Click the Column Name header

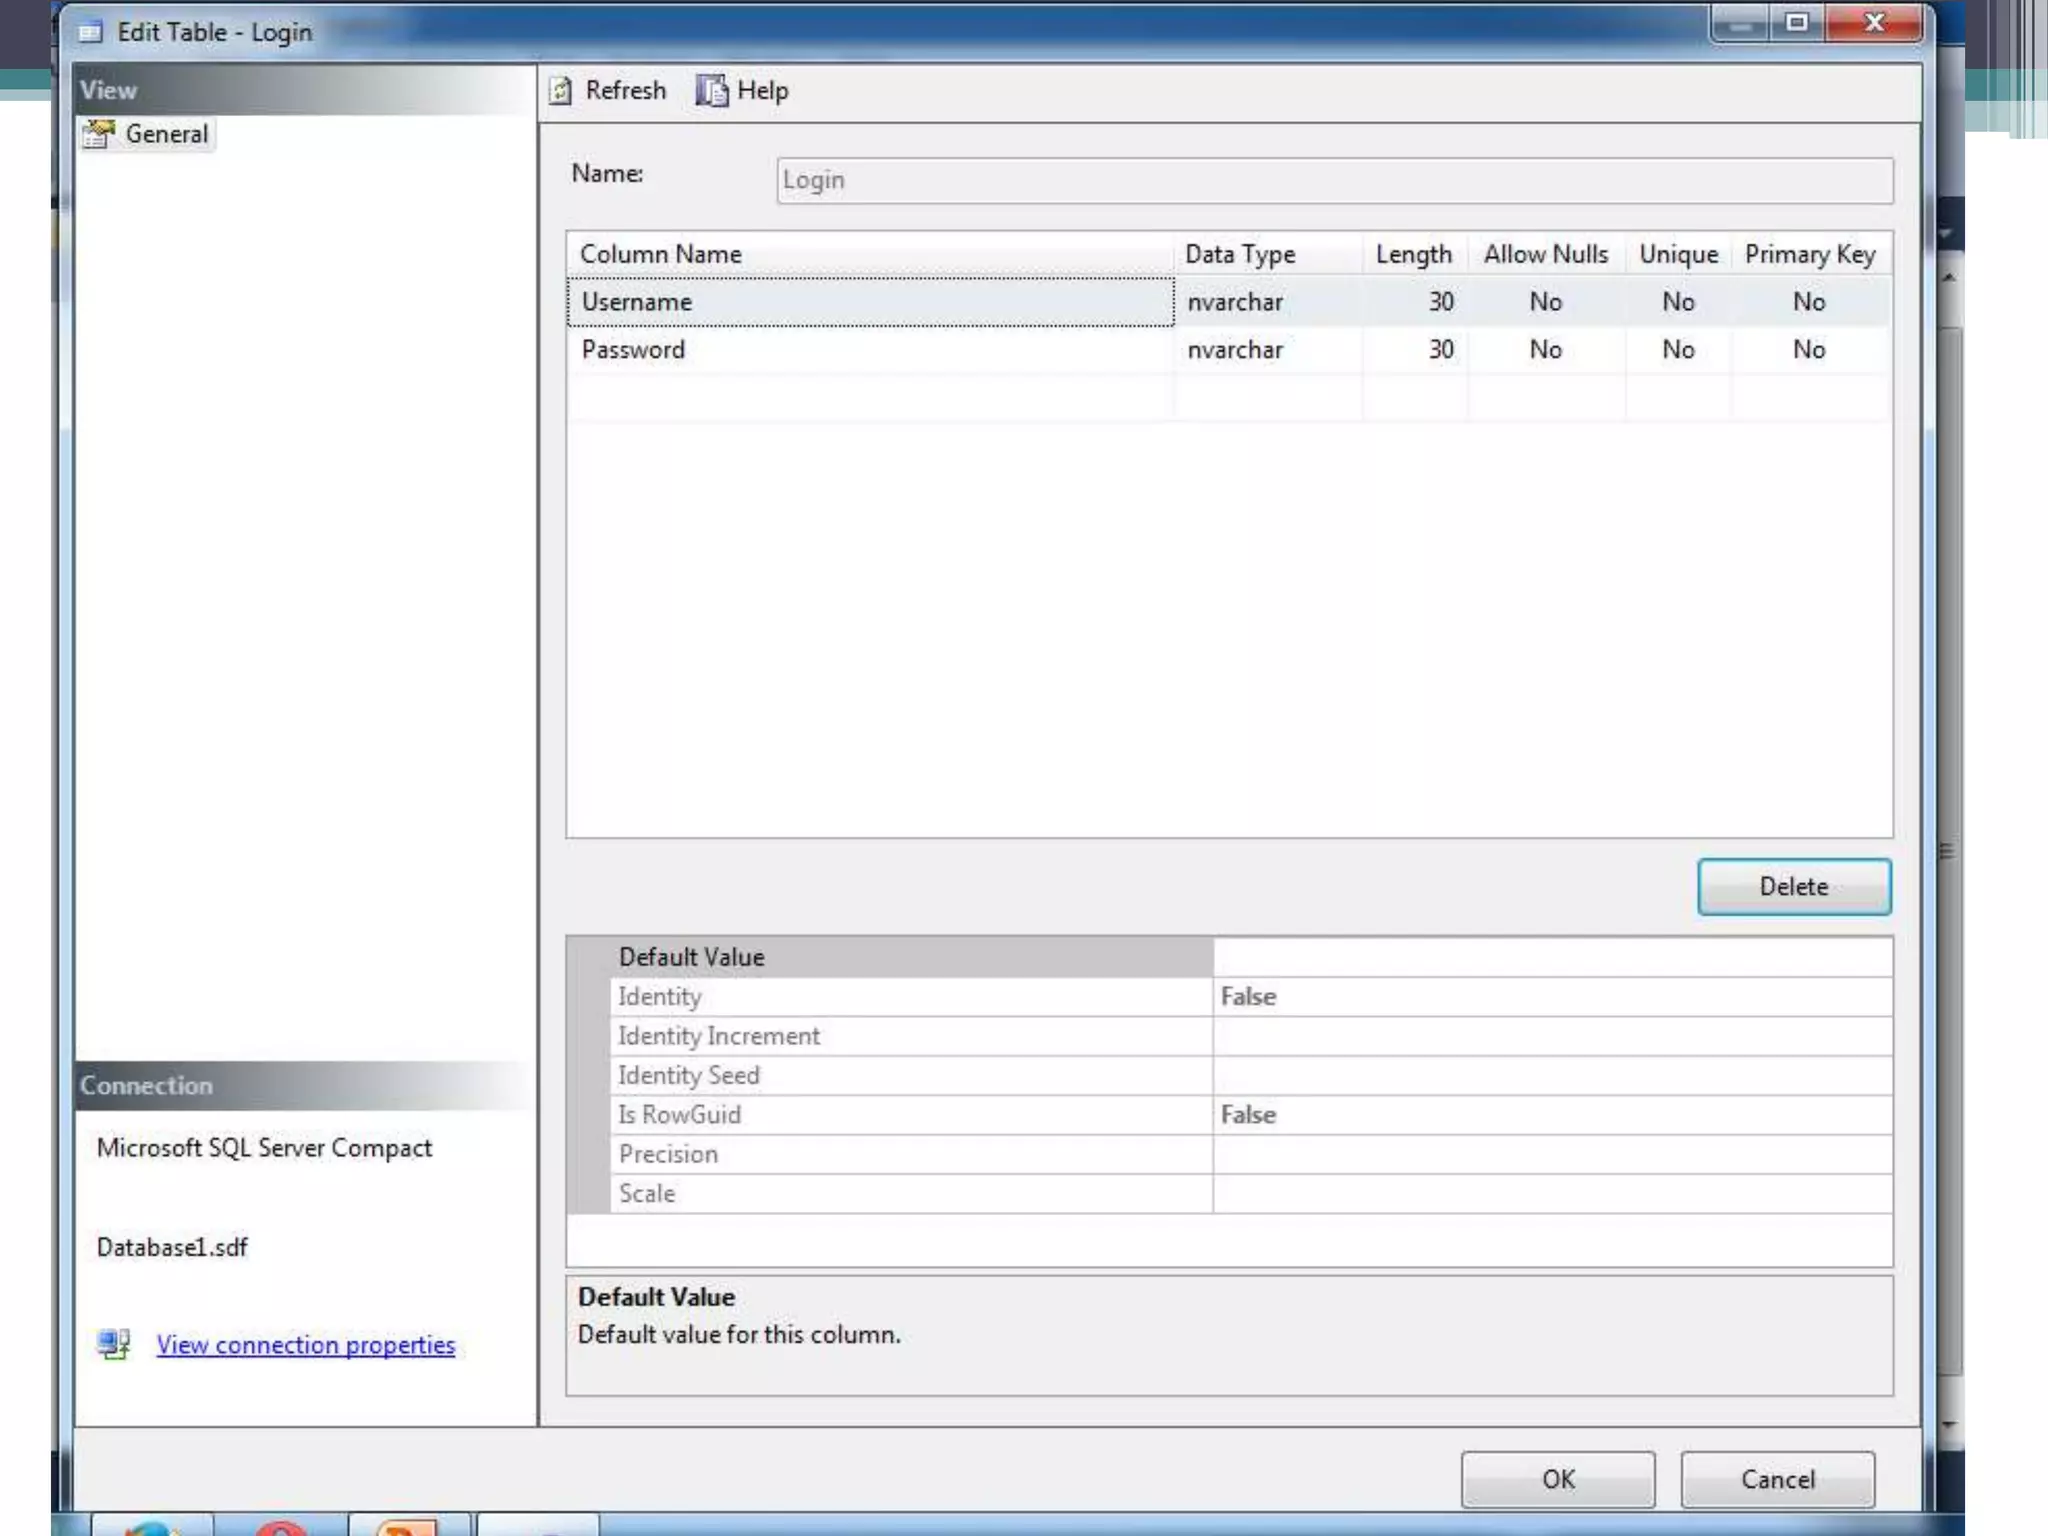(870, 254)
